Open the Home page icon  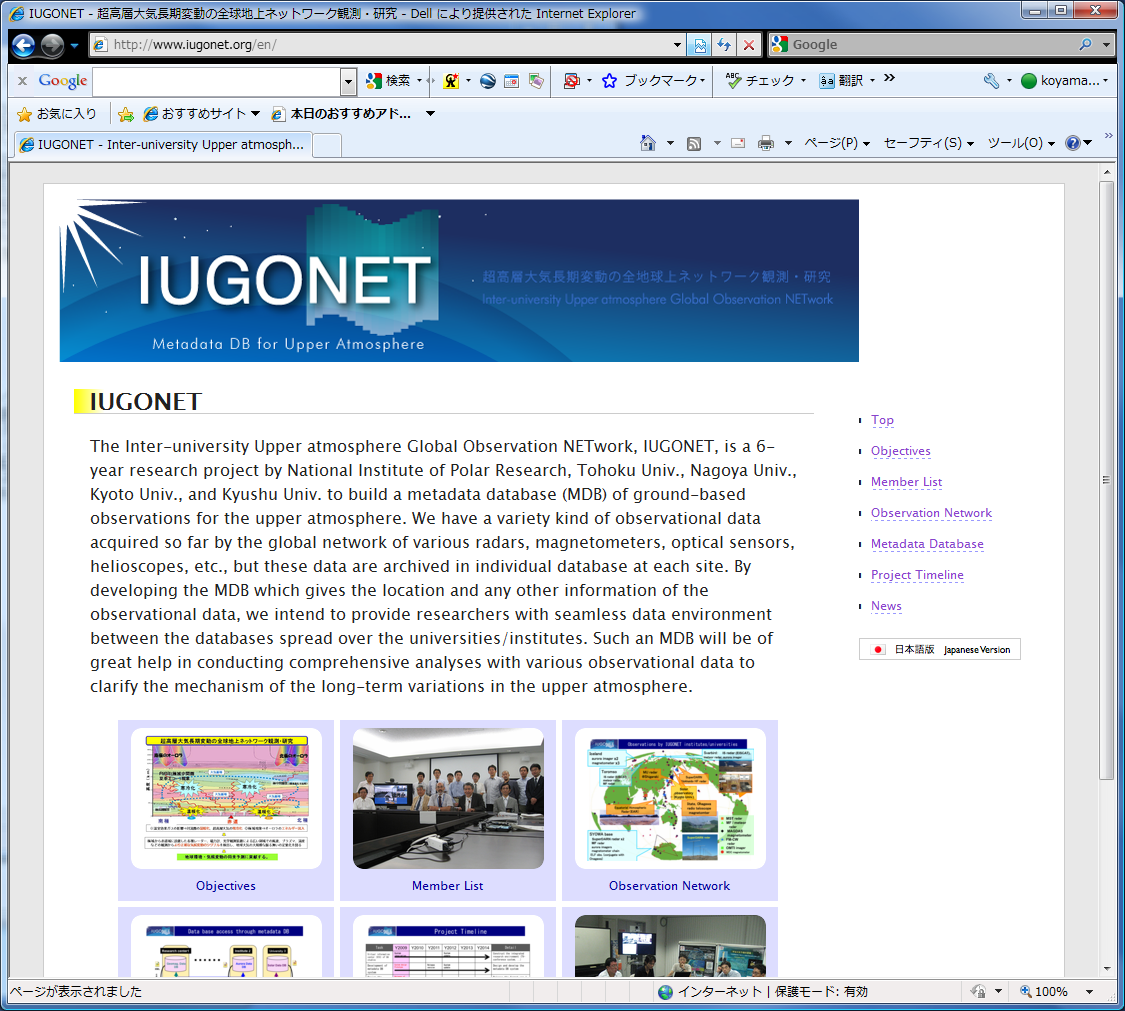[648, 143]
